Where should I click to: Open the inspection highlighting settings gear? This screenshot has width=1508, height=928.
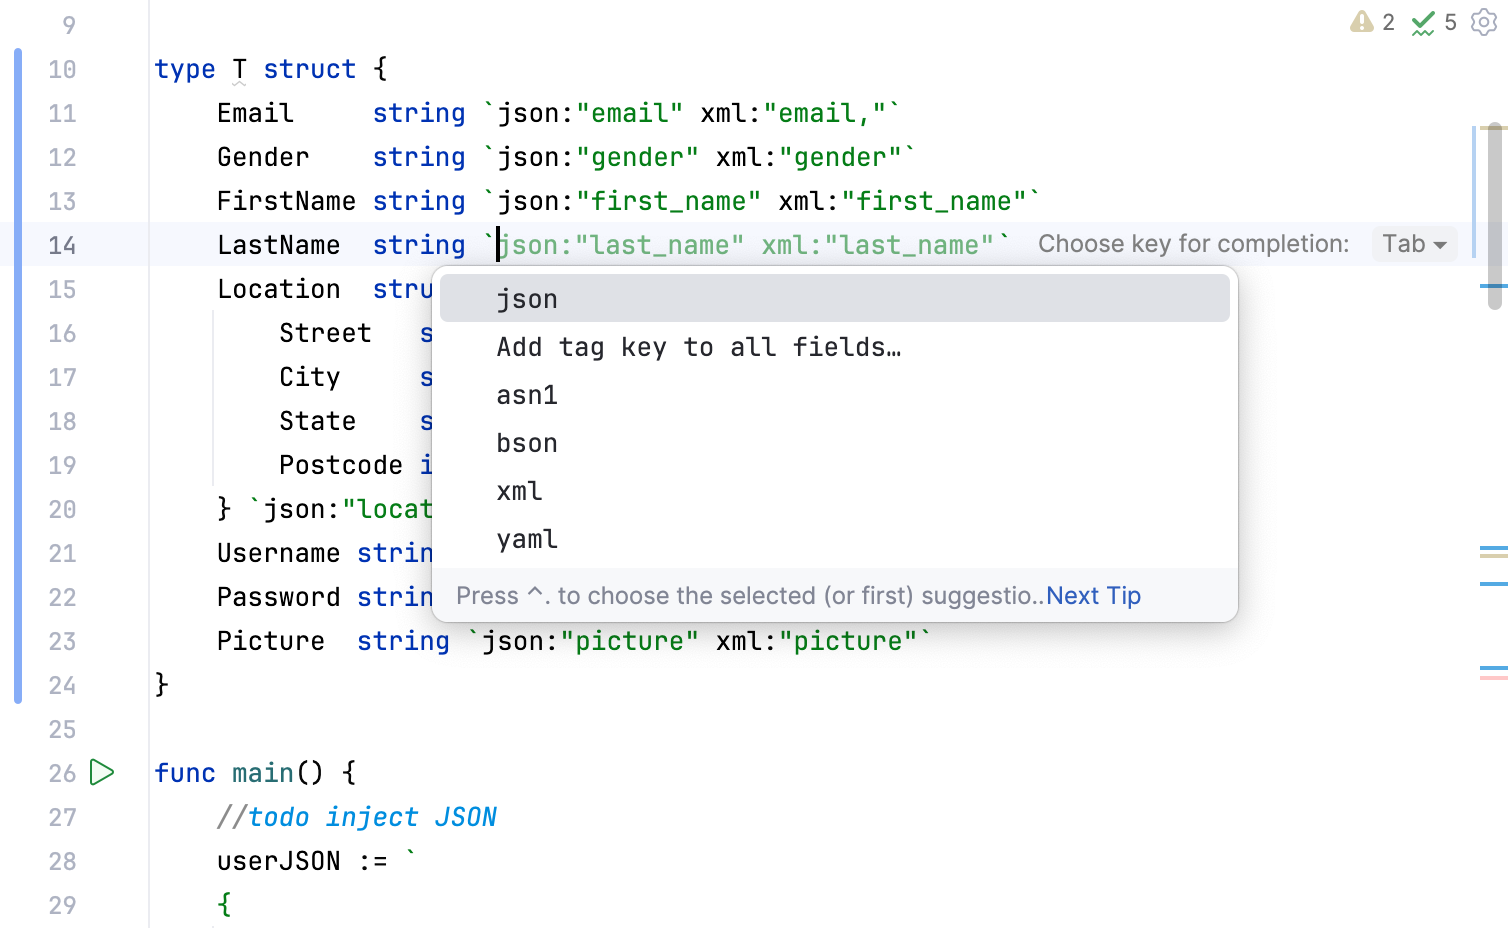tap(1484, 22)
